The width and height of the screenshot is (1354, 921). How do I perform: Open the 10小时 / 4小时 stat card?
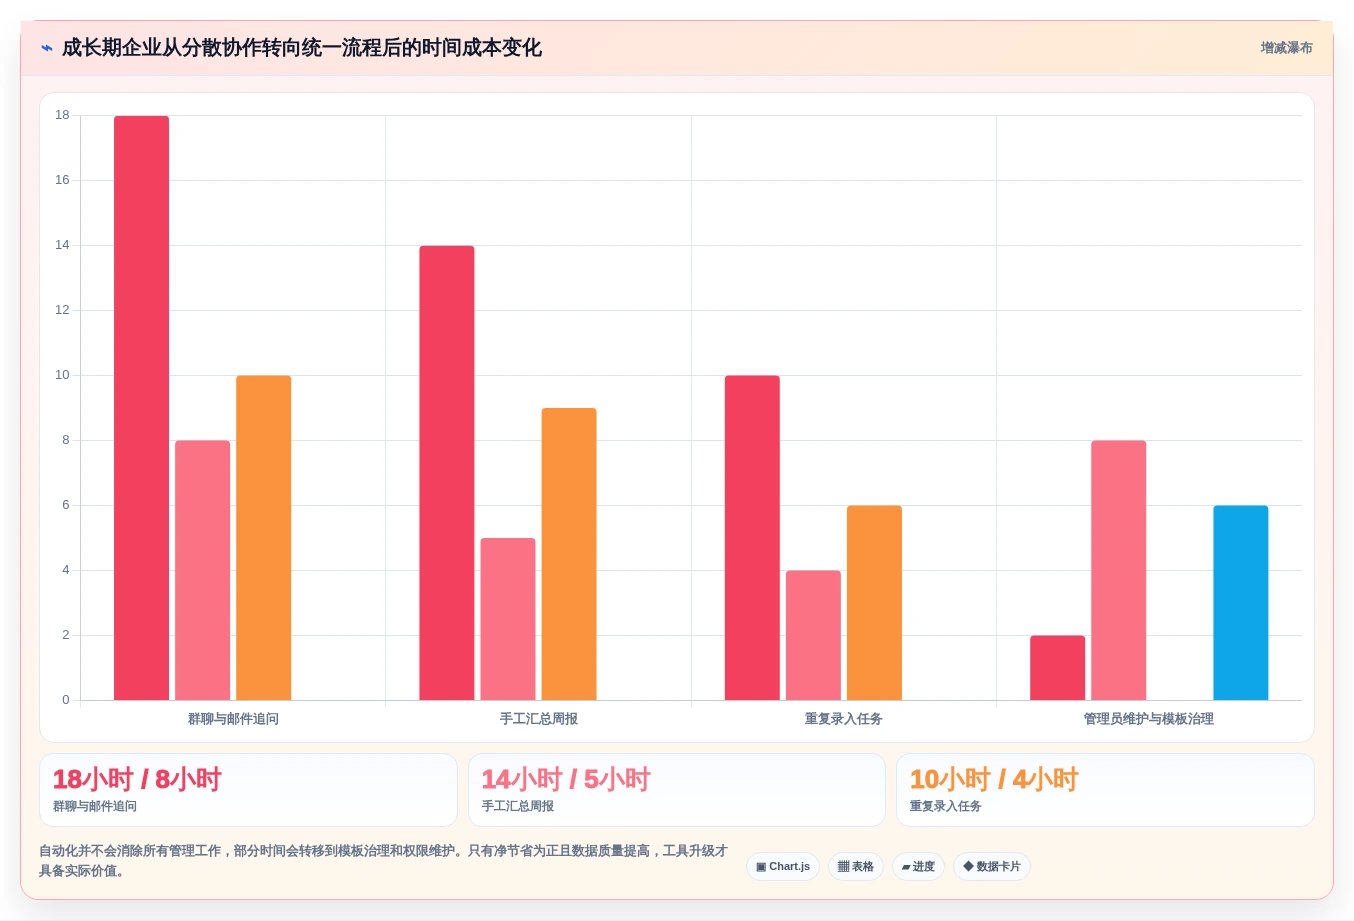pyautogui.click(x=1105, y=790)
